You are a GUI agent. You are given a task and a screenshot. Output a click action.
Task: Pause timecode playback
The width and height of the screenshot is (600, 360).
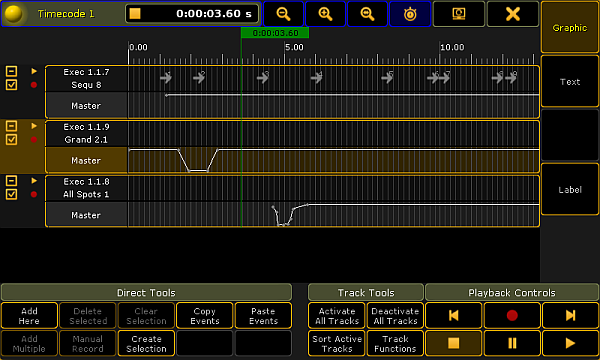tap(512, 343)
